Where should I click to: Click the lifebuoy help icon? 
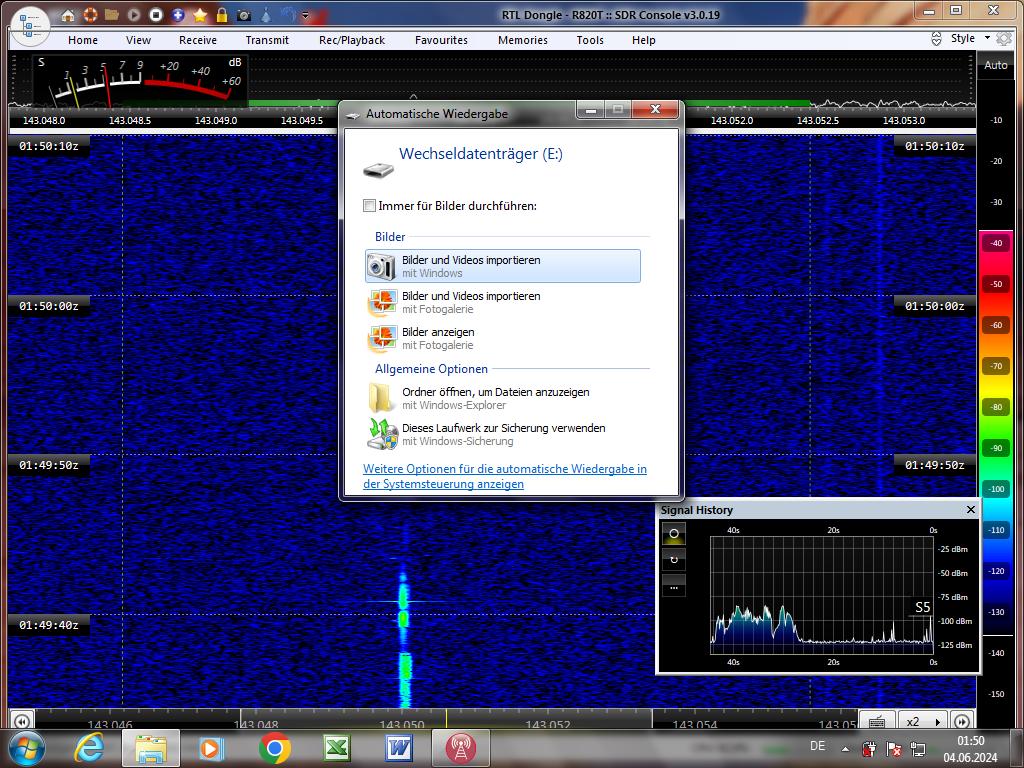(x=90, y=14)
